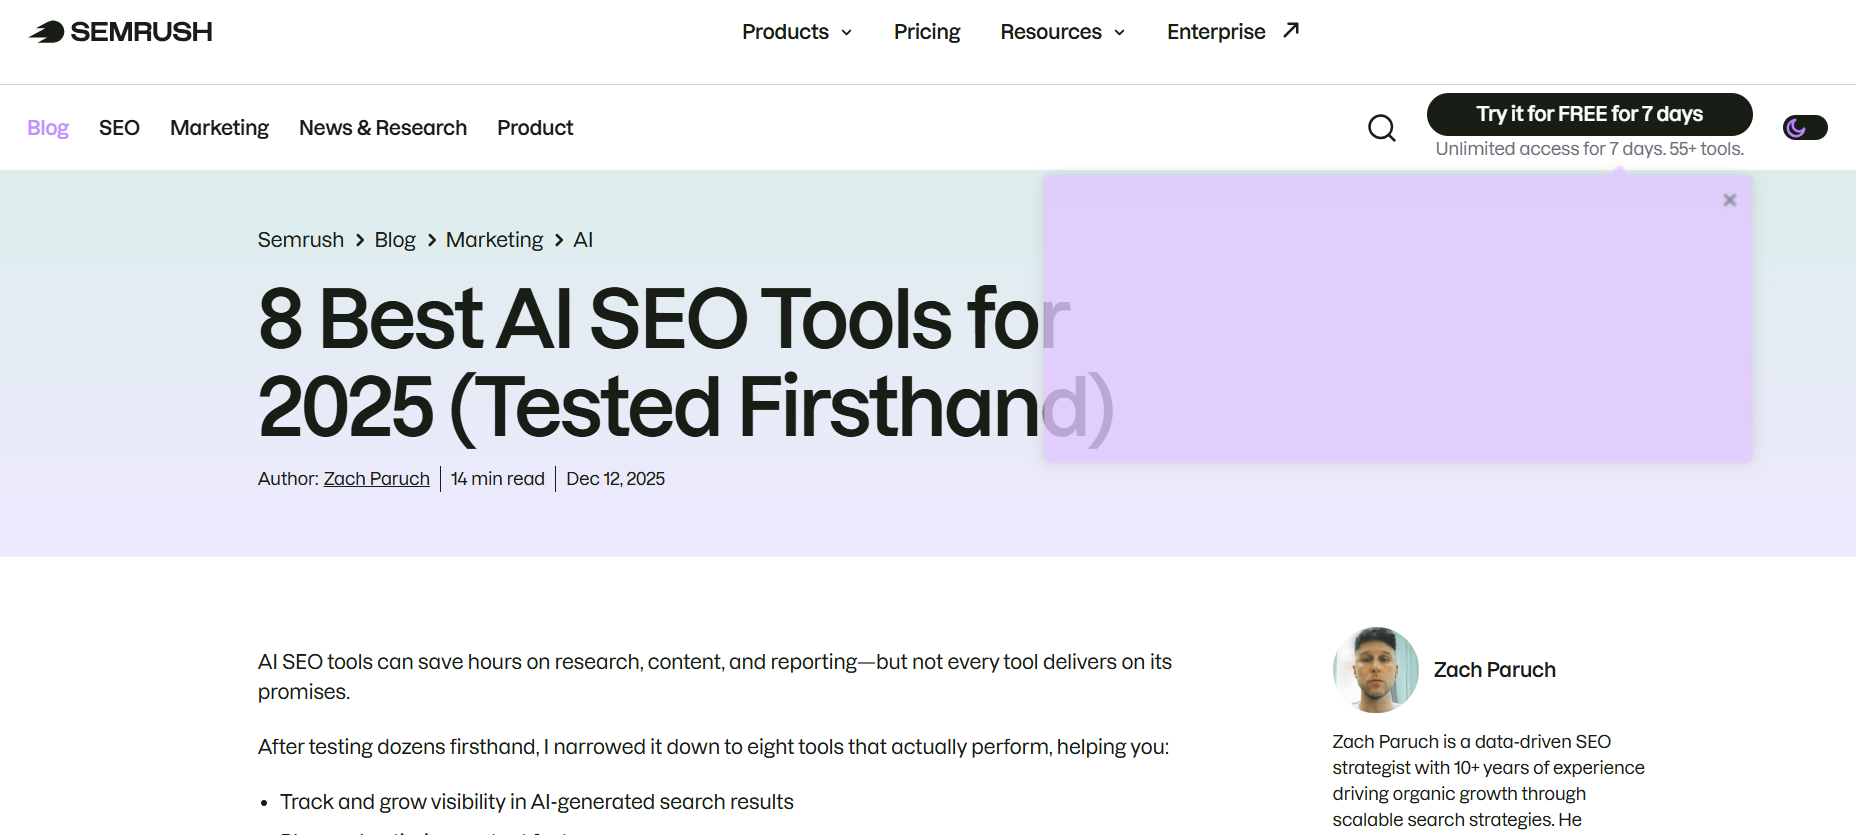
Task: Select the SEO blog category tab
Action: click(119, 128)
